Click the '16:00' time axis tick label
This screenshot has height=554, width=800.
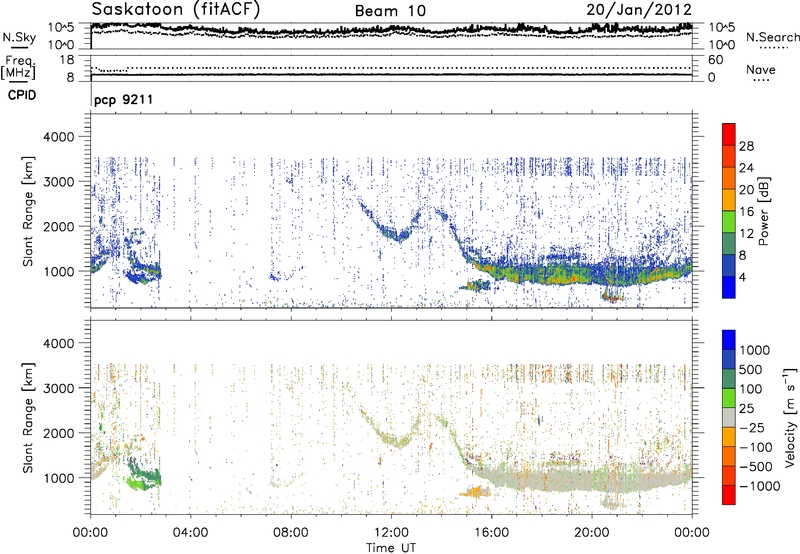click(491, 533)
